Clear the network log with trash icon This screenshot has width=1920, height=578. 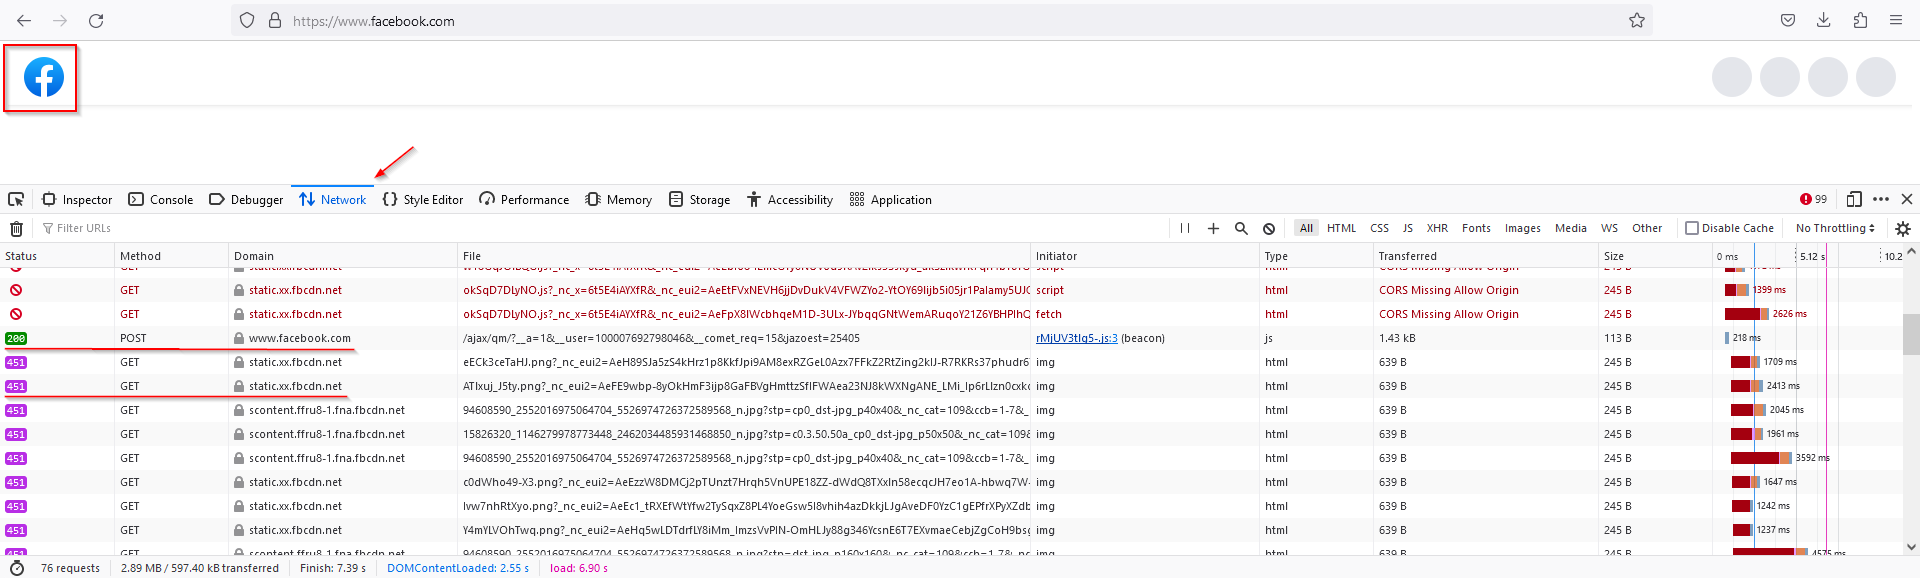pyautogui.click(x=16, y=228)
